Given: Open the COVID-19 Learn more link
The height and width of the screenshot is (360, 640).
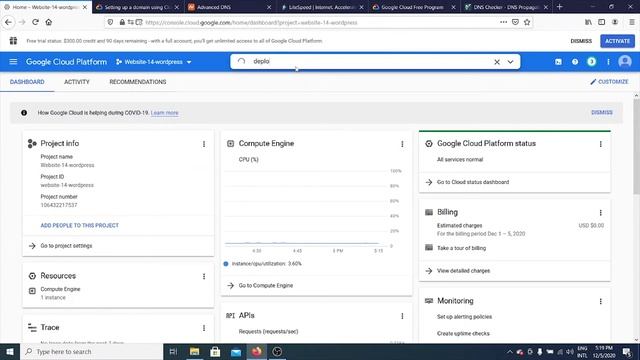Looking at the screenshot, I should (x=164, y=113).
